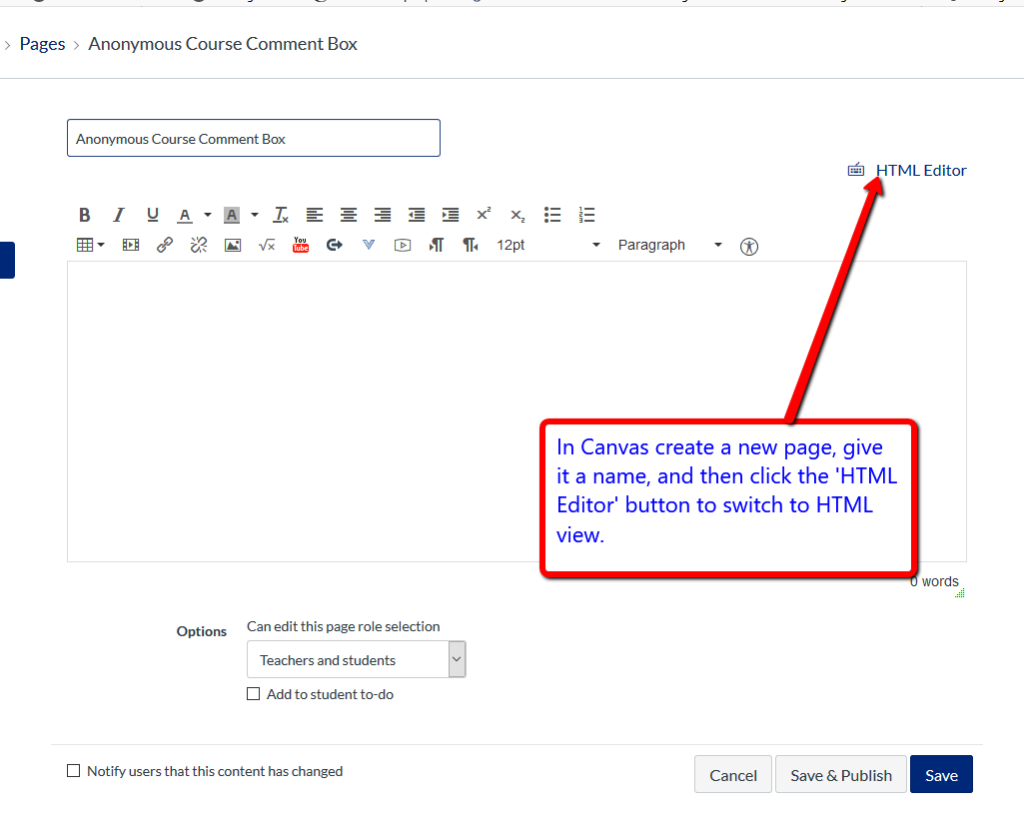Viewport: 1024px width, 825px height.
Task: Click the Pages breadcrumb link
Action: pos(42,43)
